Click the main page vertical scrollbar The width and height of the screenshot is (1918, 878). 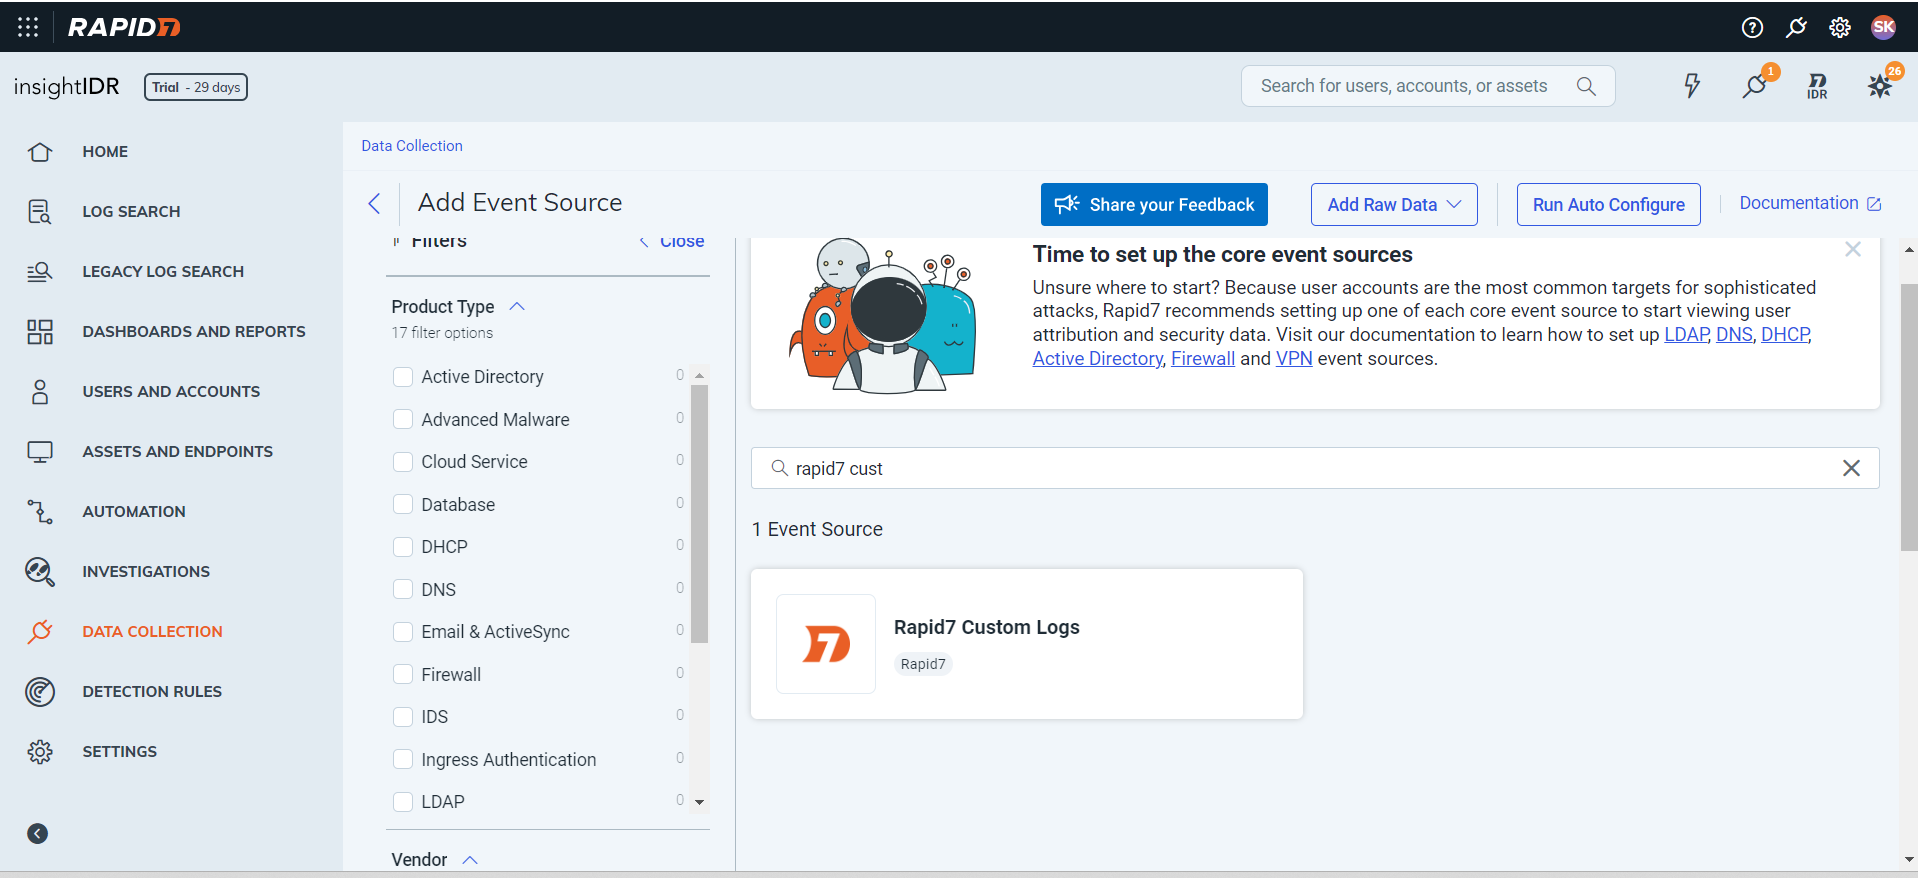click(x=1909, y=416)
